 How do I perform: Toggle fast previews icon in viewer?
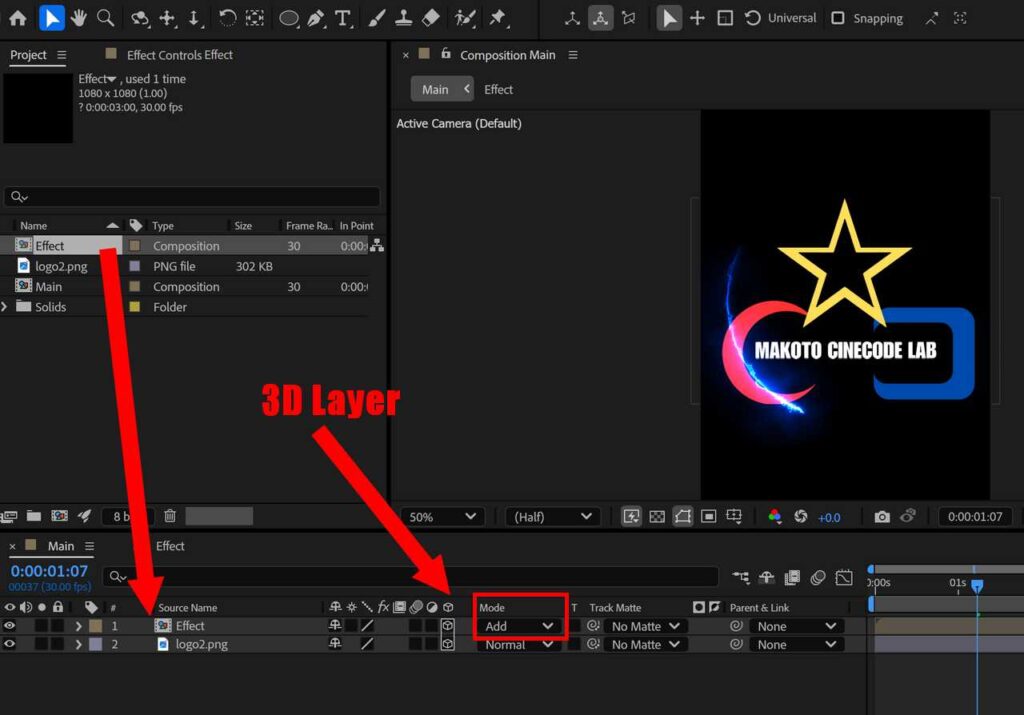(x=631, y=516)
